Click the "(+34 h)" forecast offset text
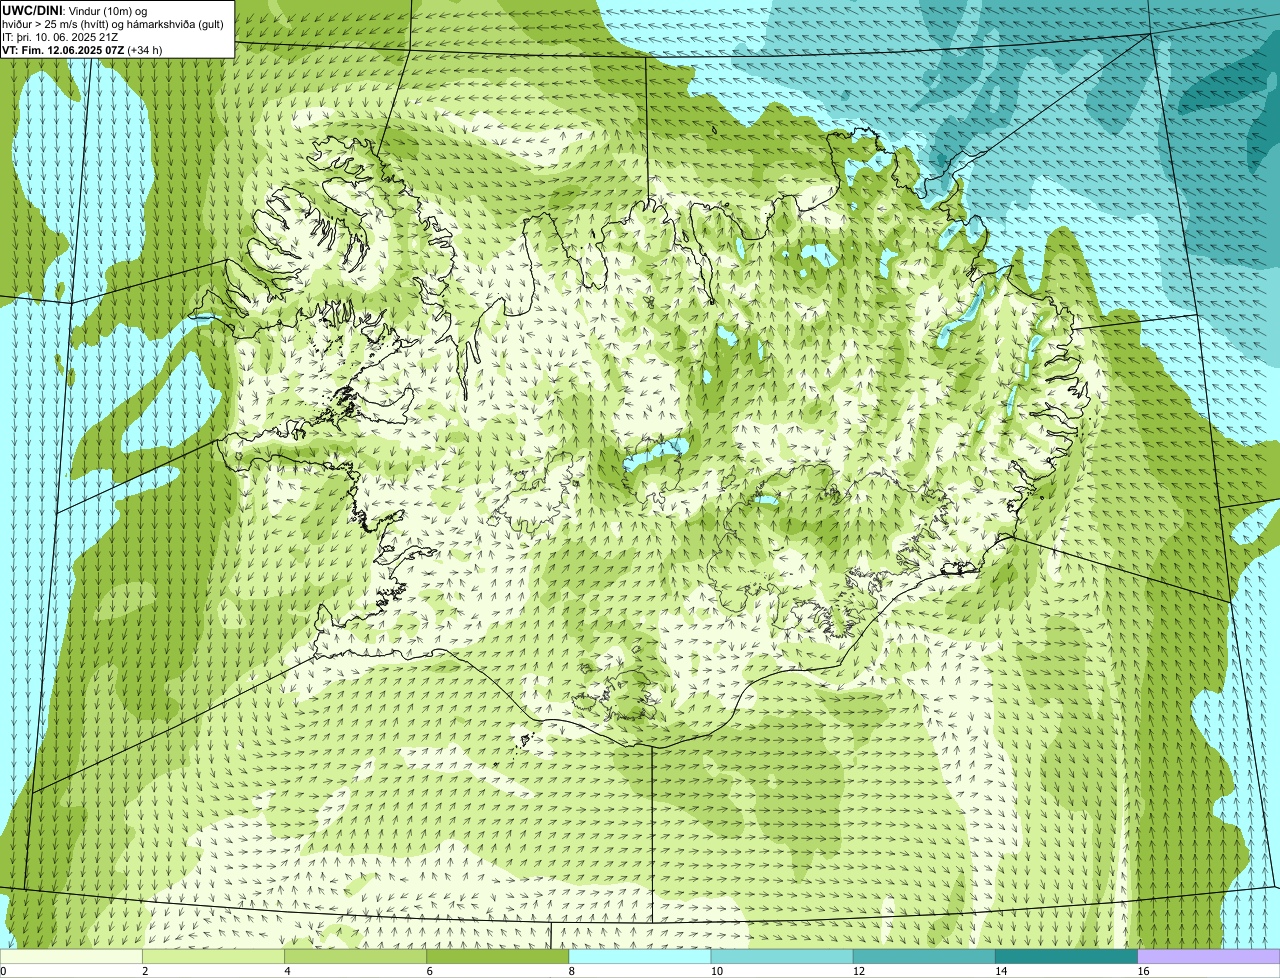The height and width of the screenshot is (978, 1280). tap(144, 50)
